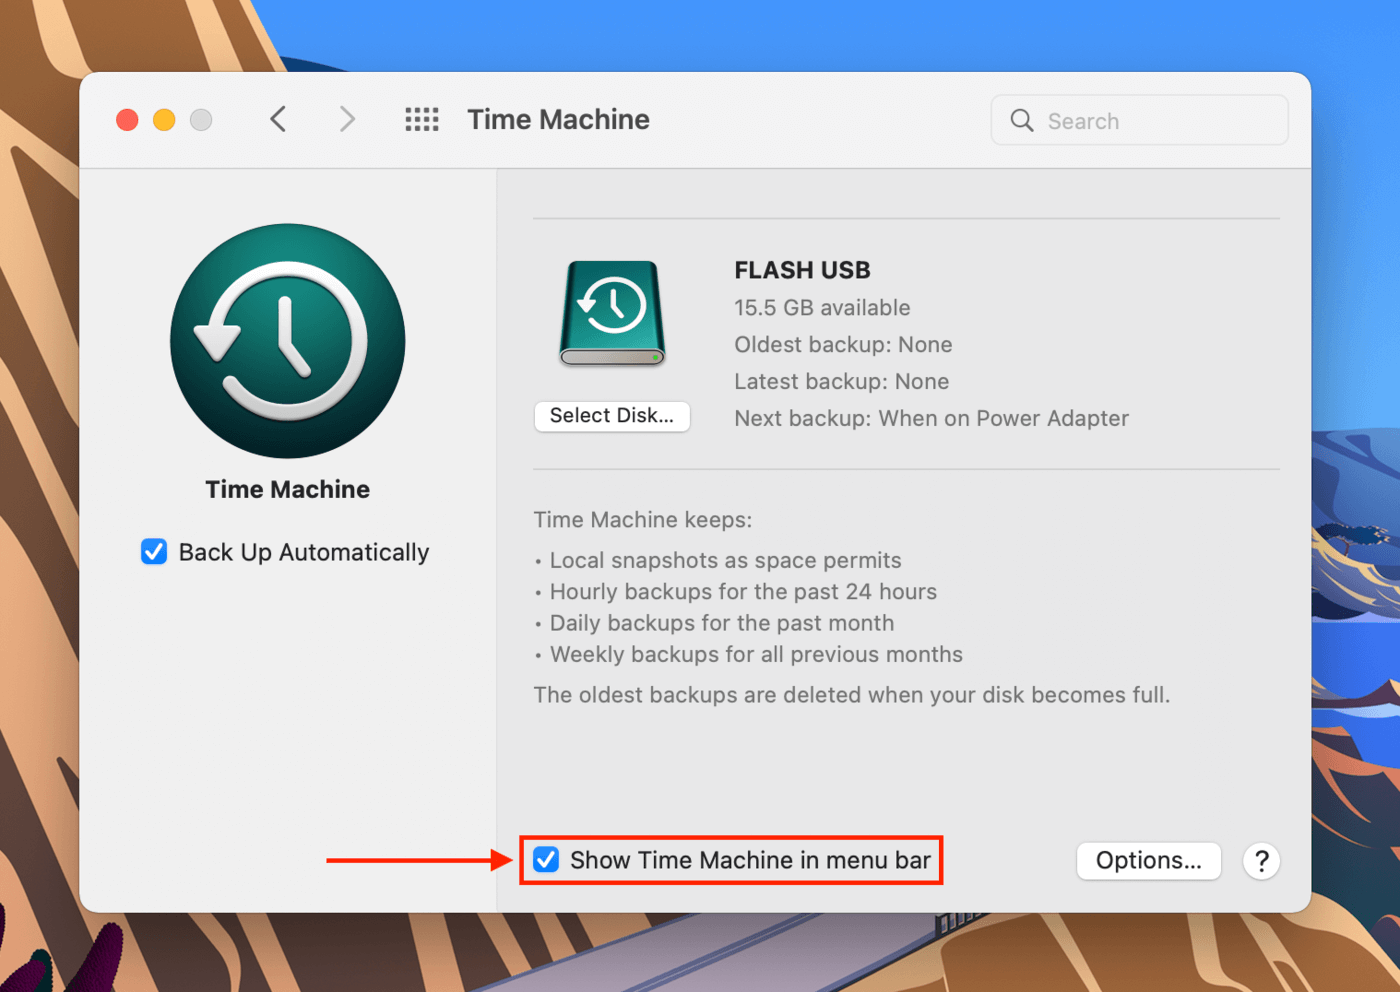This screenshot has width=1400, height=992.
Task: Go forward using the right chevron
Action: coord(346,120)
